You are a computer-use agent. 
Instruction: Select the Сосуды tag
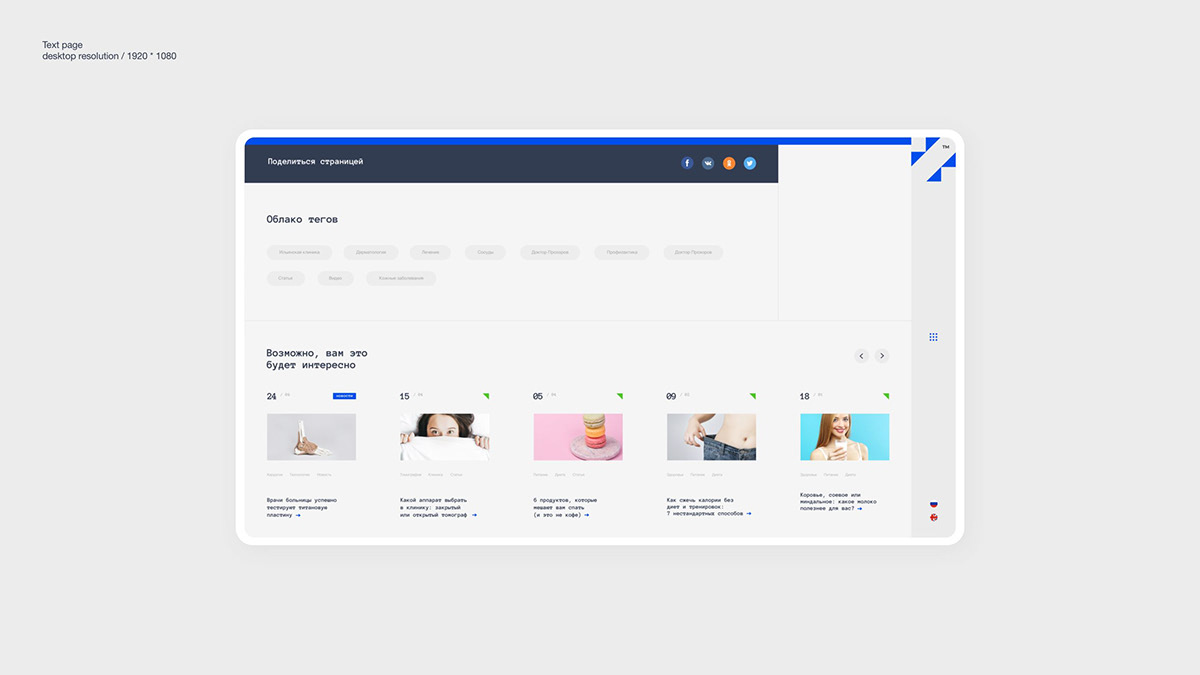point(485,253)
